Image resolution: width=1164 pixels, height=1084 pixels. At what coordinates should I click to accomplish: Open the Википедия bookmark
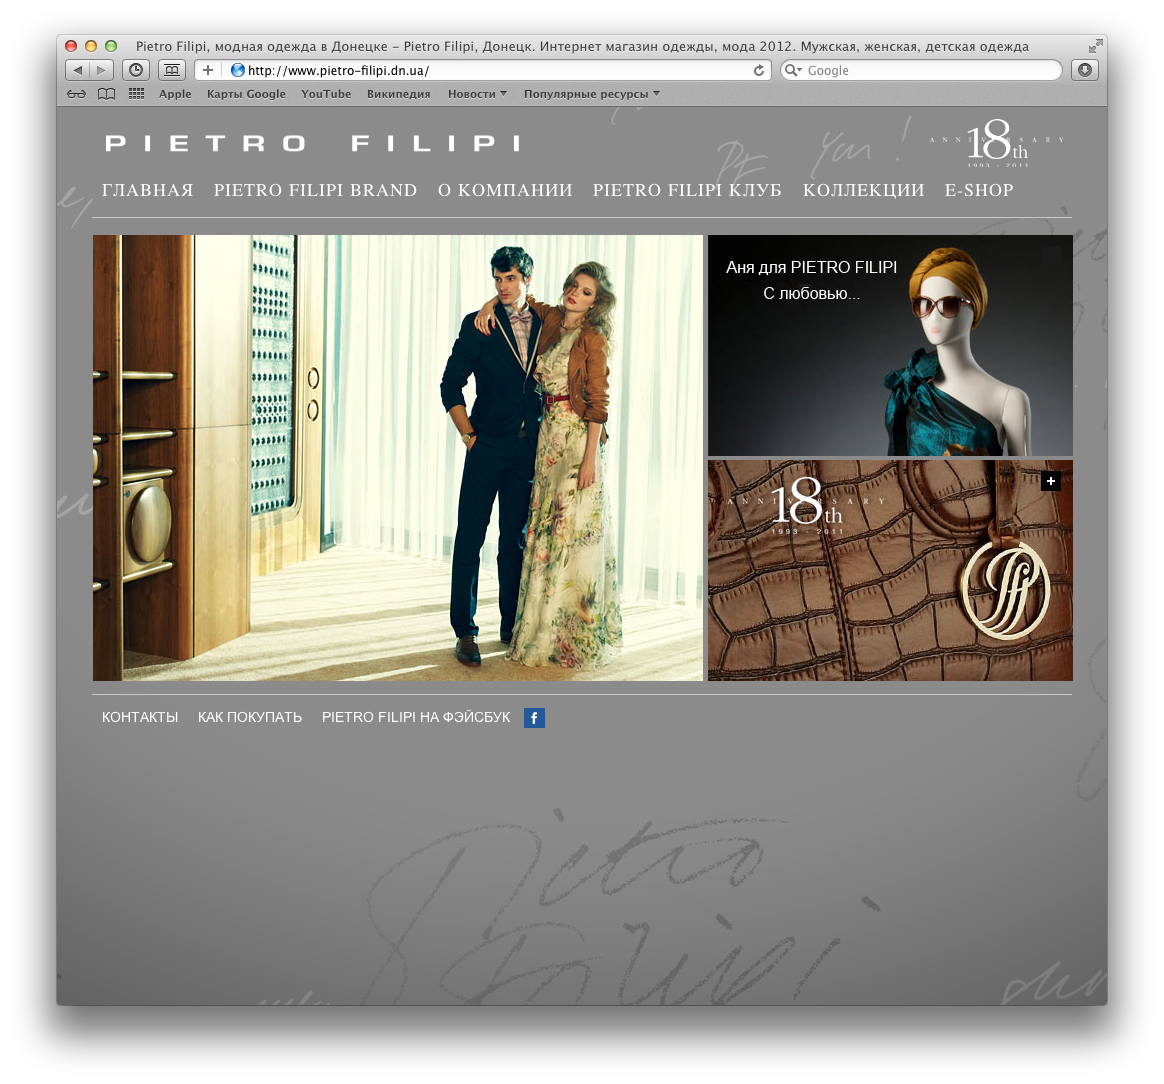pos(399,94)
